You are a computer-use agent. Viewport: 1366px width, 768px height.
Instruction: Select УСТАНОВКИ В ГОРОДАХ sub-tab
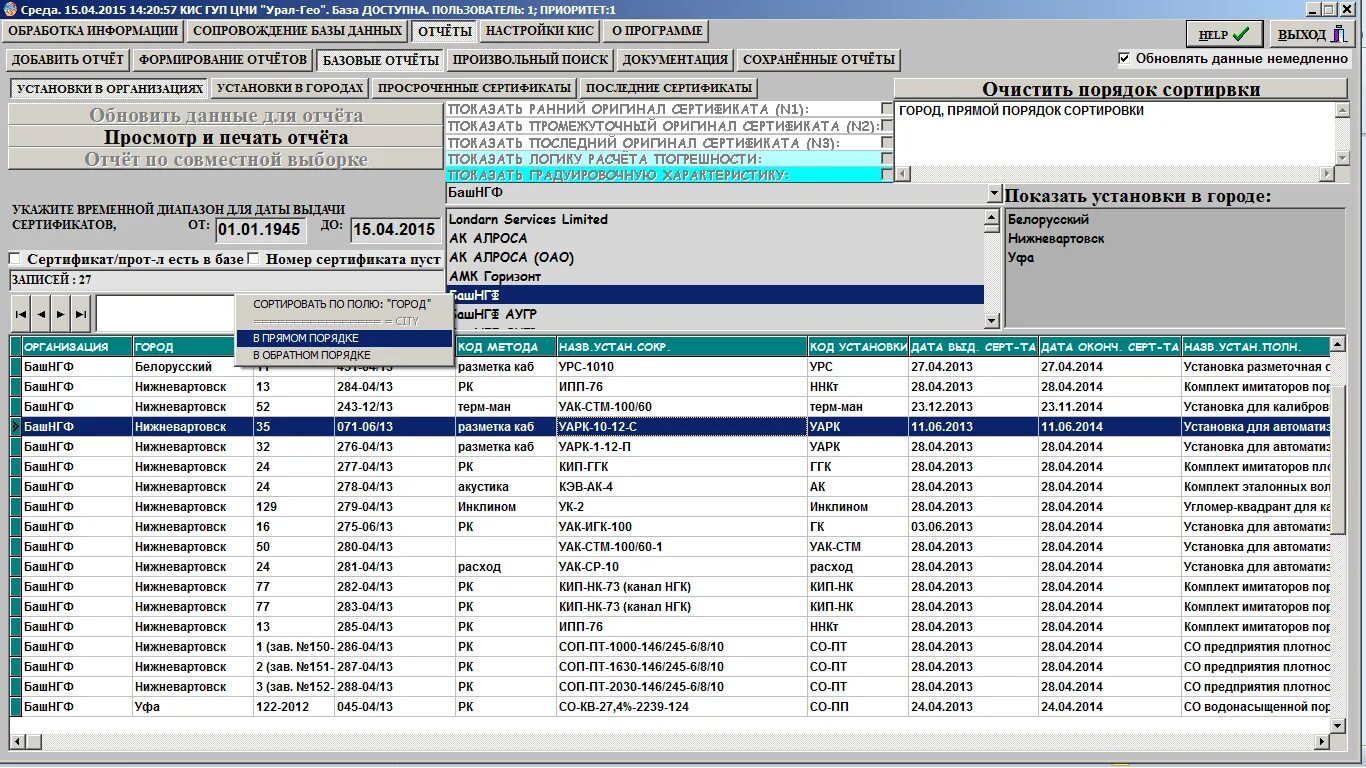click(290, 88)
